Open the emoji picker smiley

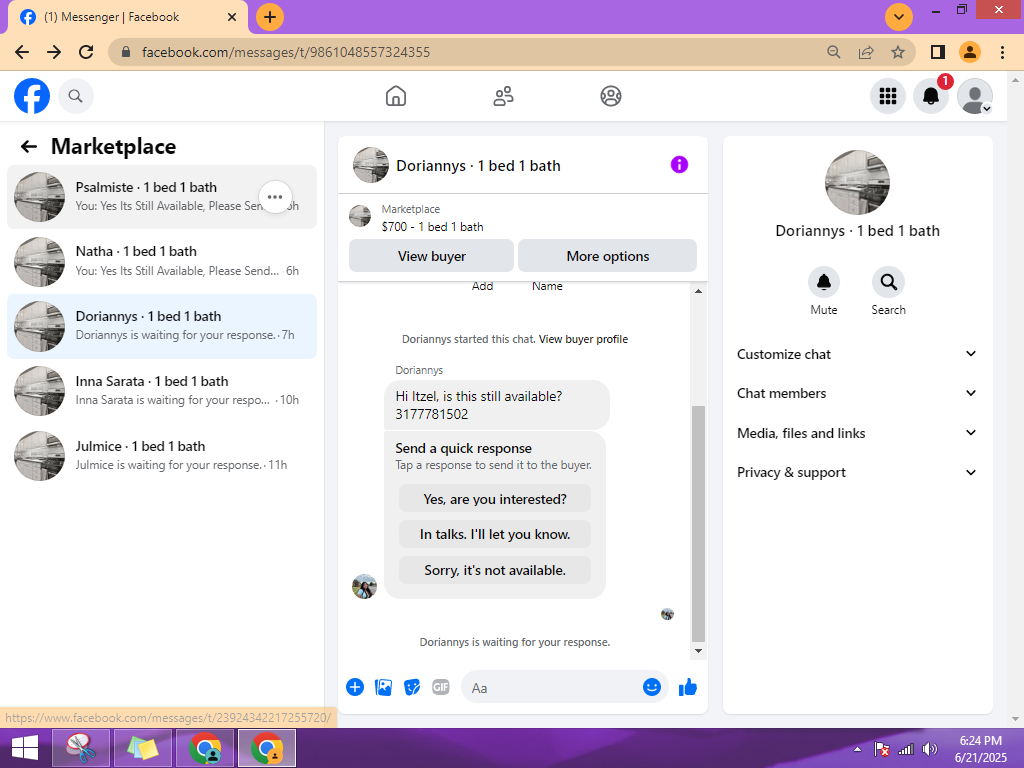[652, 687]
